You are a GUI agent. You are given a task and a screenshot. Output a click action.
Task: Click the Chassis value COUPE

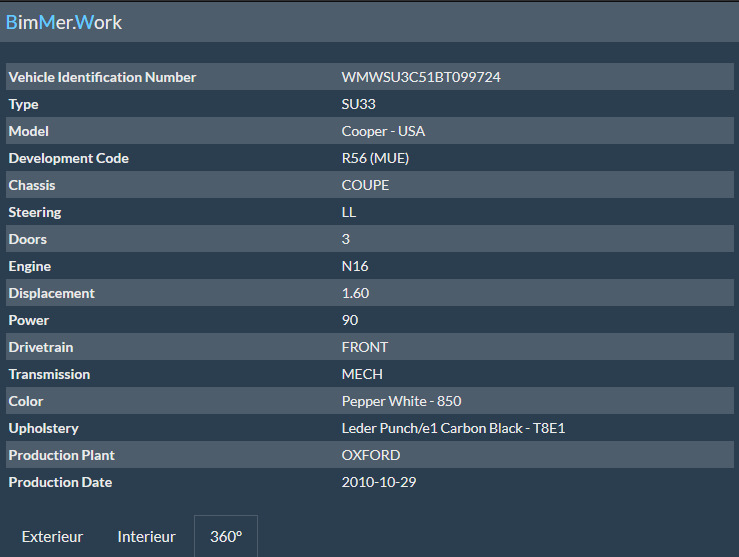(x=365, y=185)
